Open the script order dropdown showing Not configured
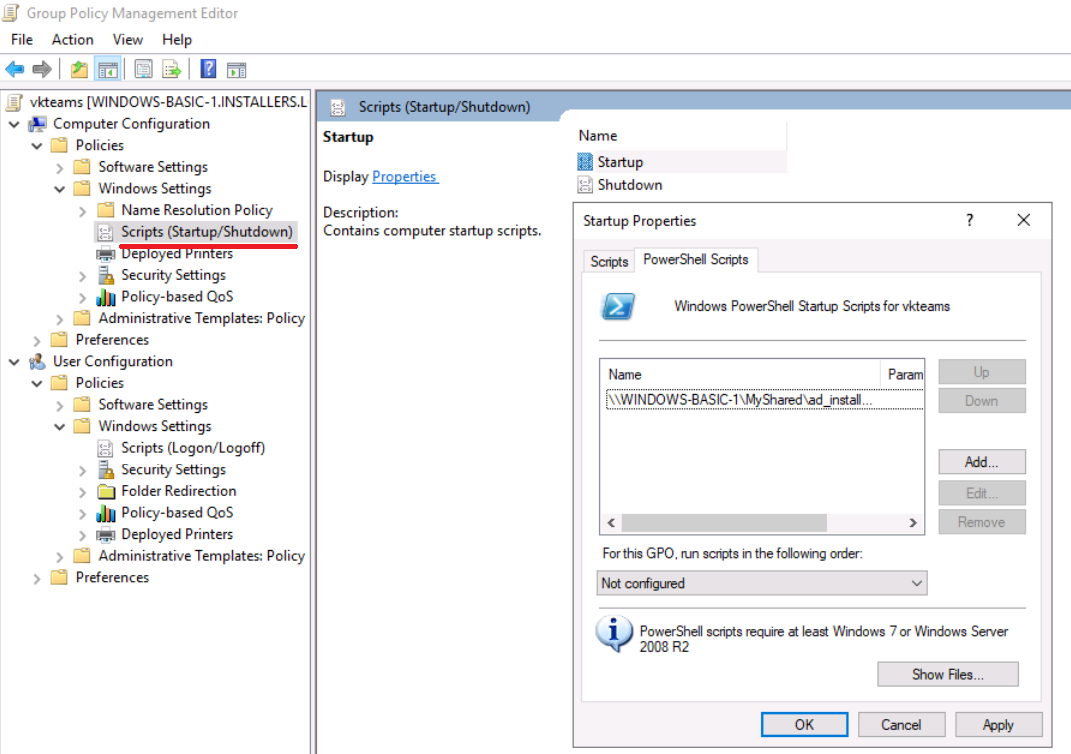Viewport: 1071px width, 754px height. point(762,583)
